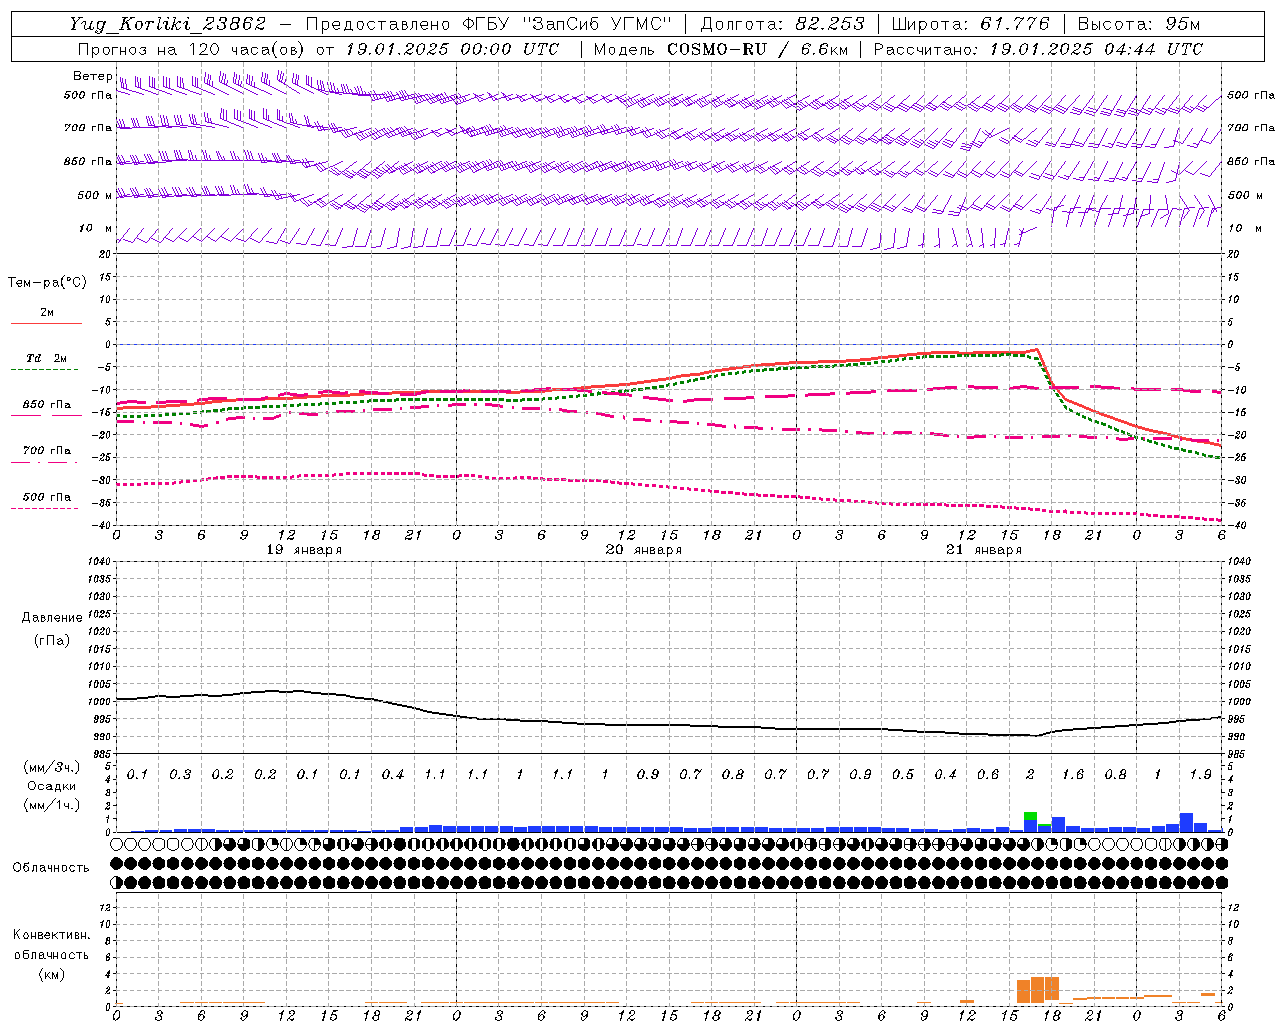The image size is (1280, 1024).
Task: Click the 'Облачность' cloudiness label
Action: click(x=51, y=867)
